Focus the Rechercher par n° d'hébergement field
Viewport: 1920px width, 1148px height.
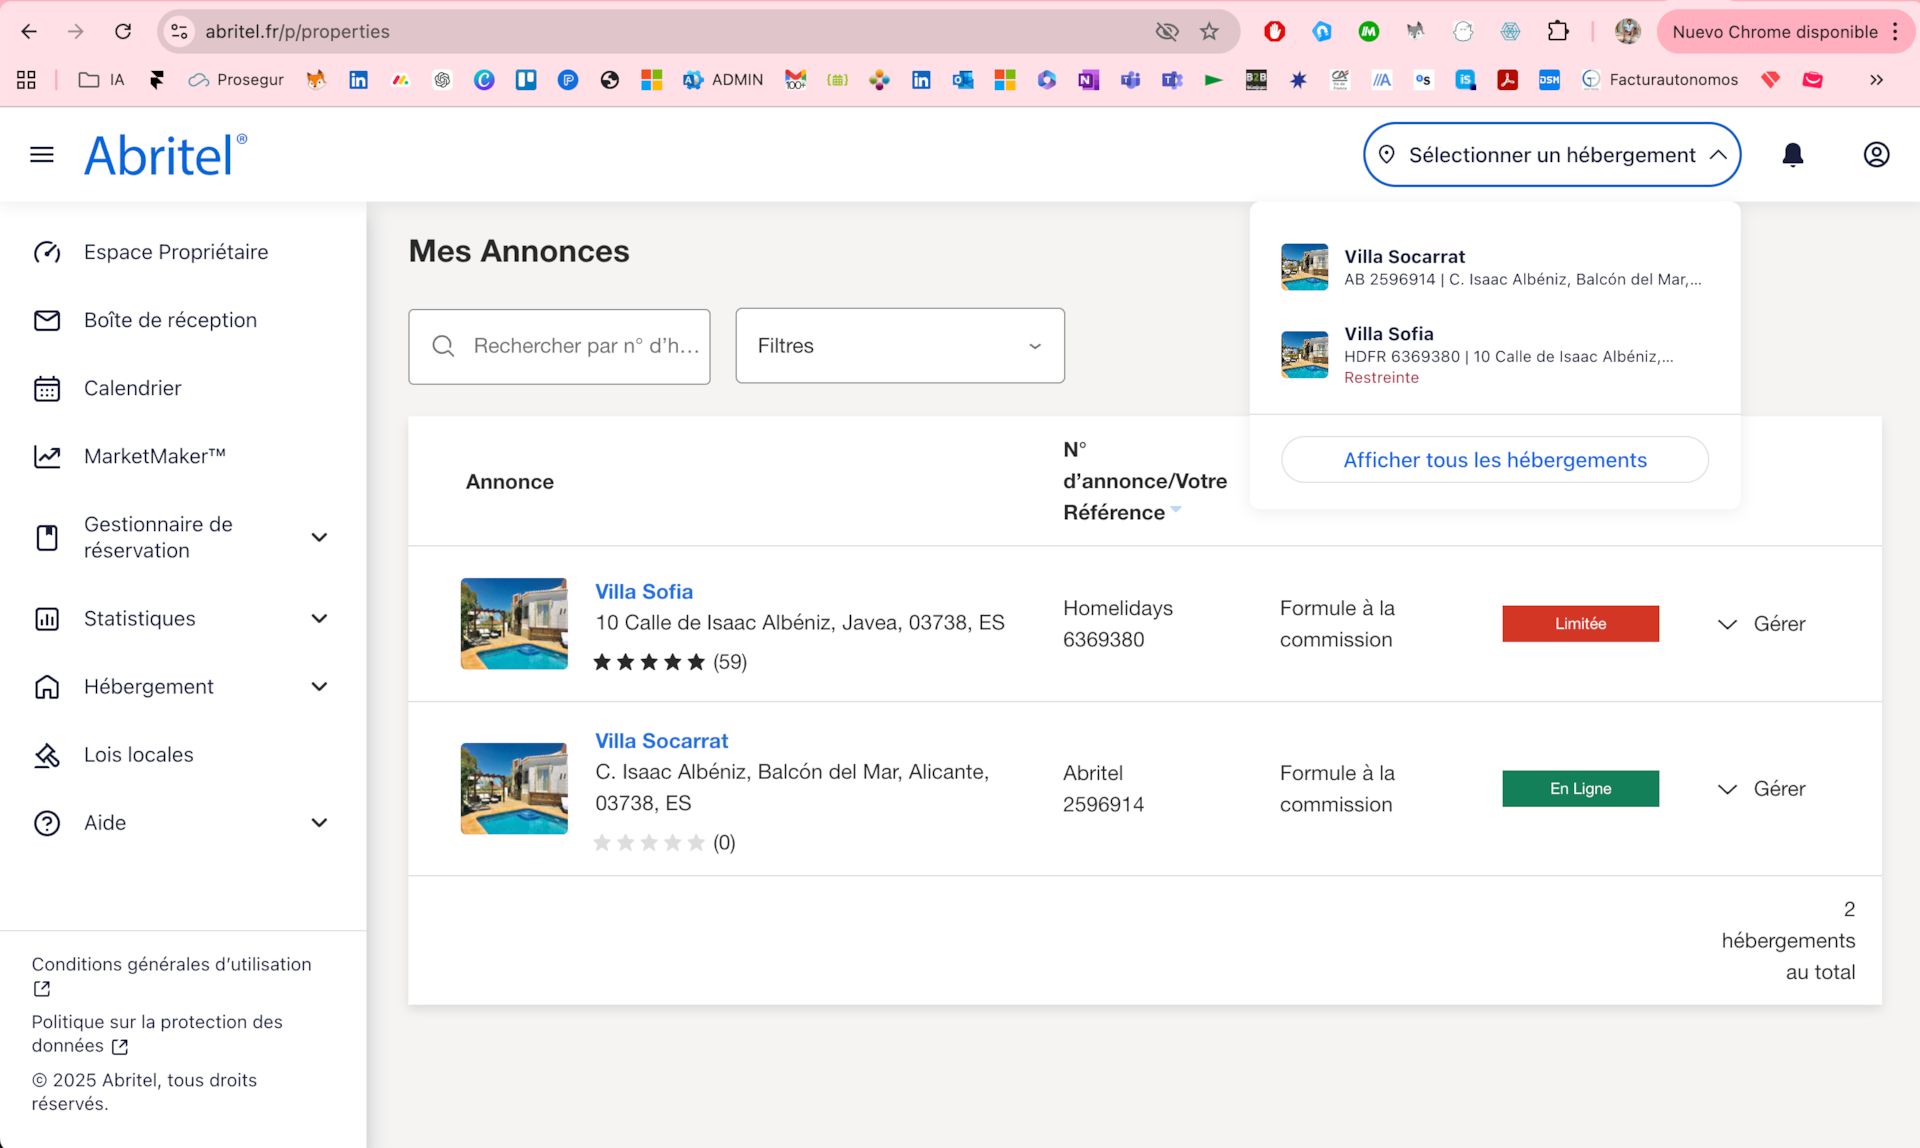(x=559, y=346)
